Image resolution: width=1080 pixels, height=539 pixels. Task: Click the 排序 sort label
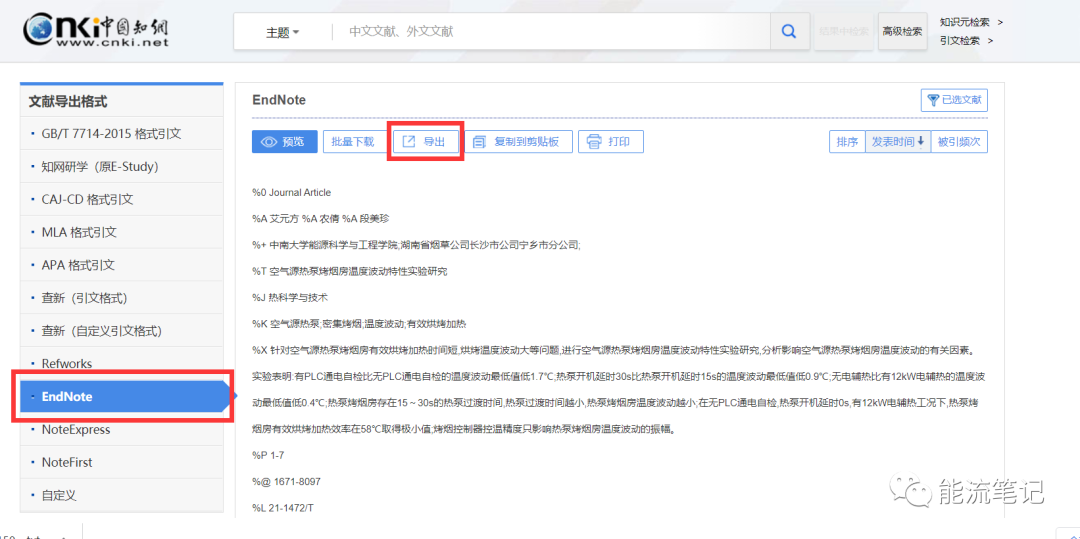pos(847,142)
